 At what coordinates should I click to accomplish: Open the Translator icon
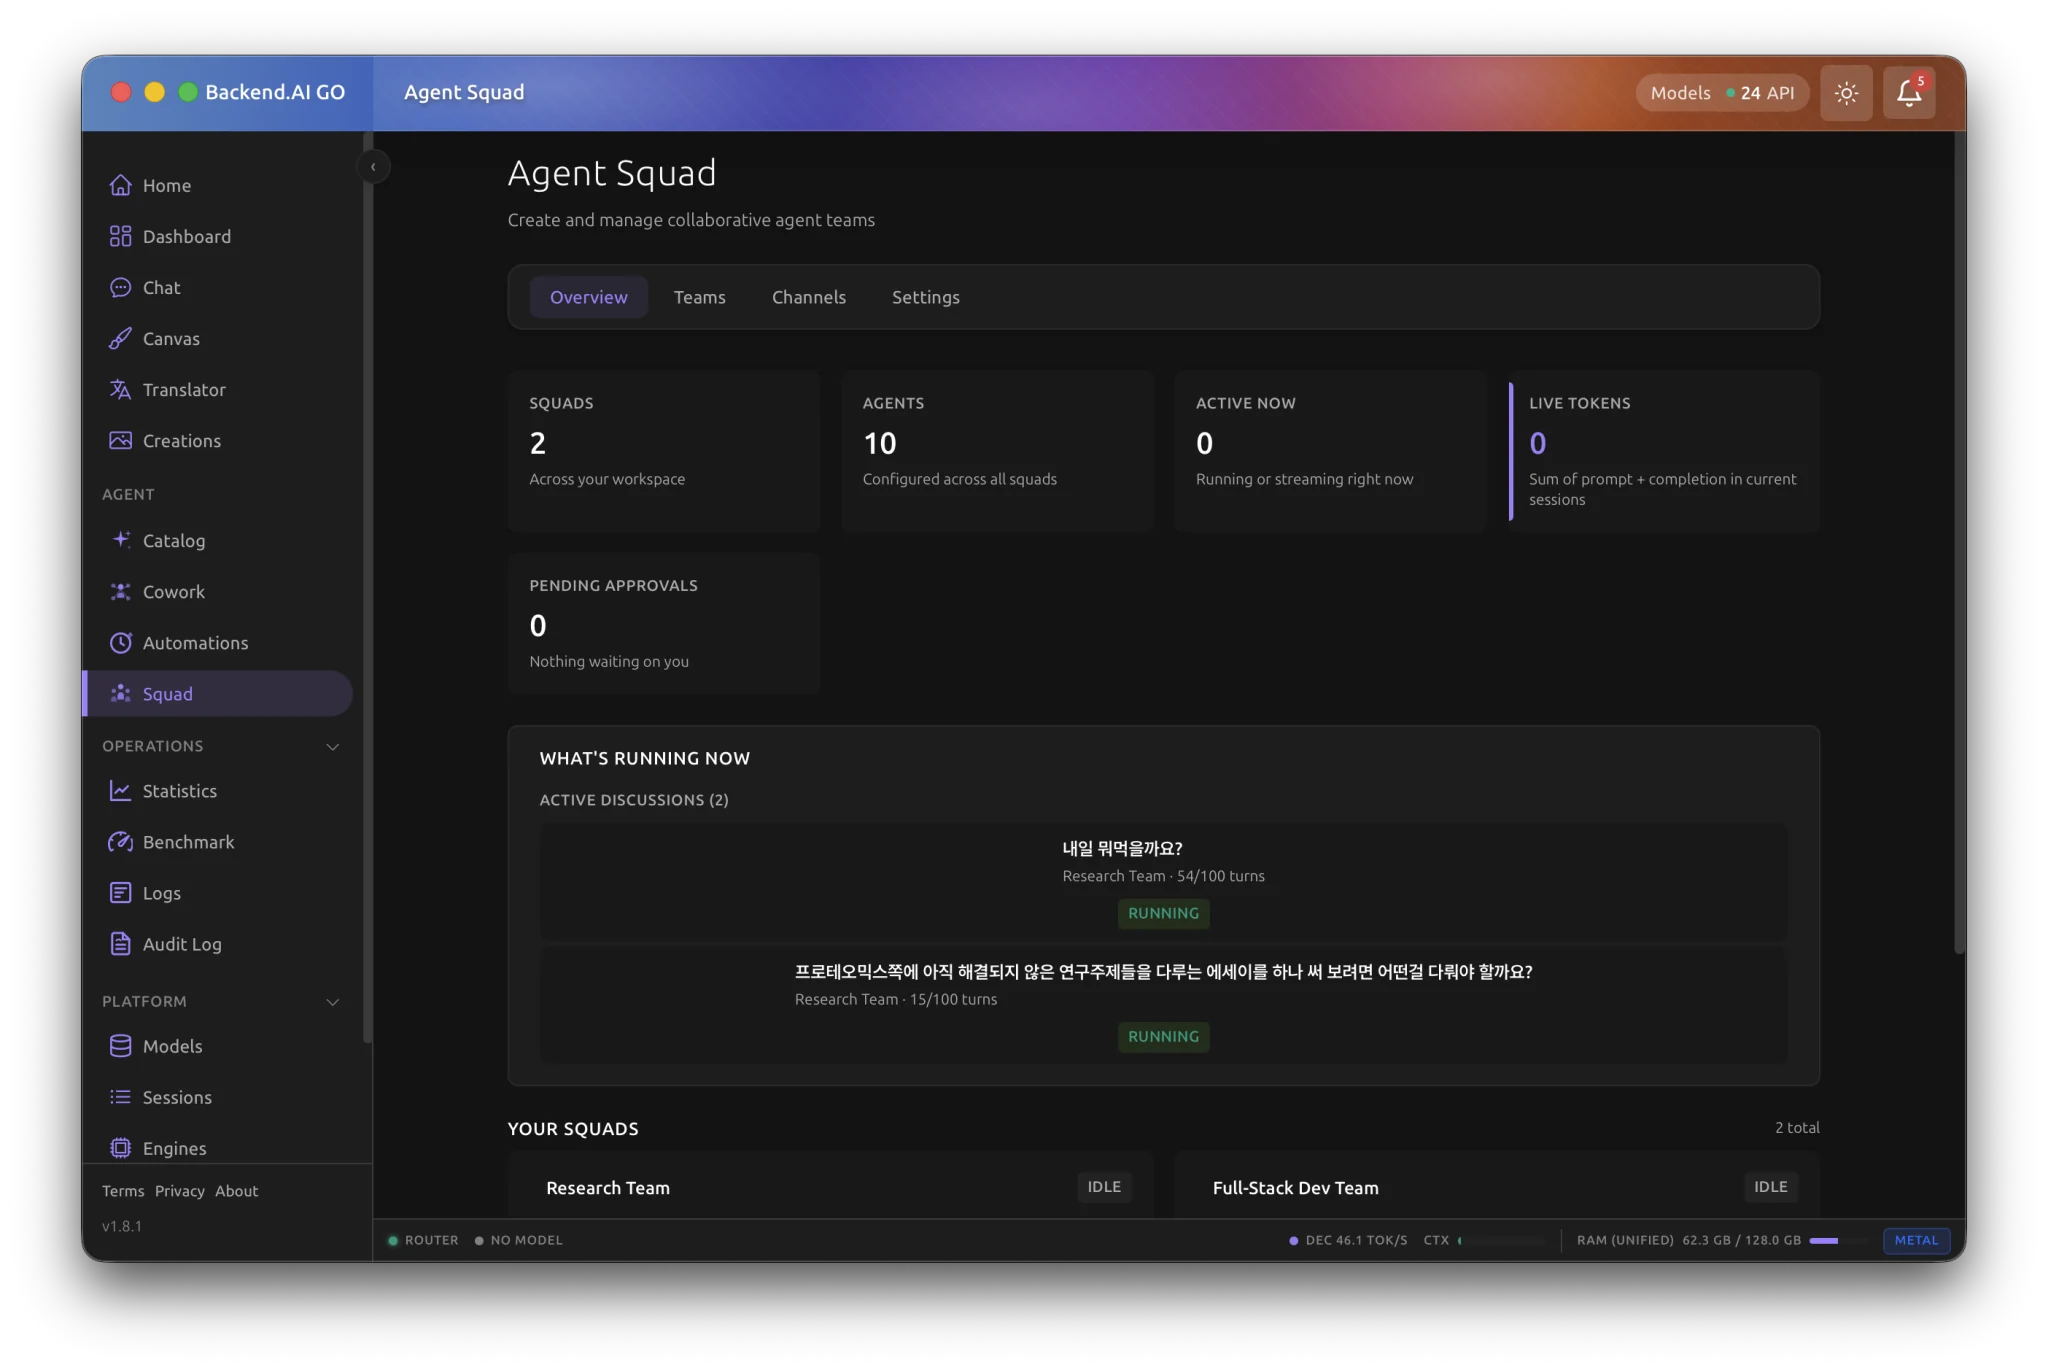tap(120, 389)
